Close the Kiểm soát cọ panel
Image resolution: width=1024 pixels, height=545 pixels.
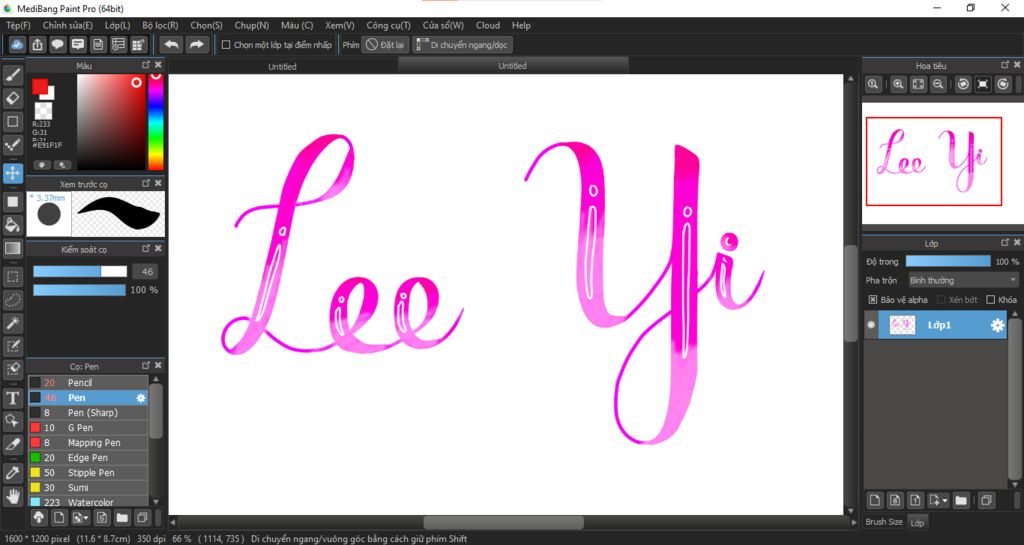(158, 249)
